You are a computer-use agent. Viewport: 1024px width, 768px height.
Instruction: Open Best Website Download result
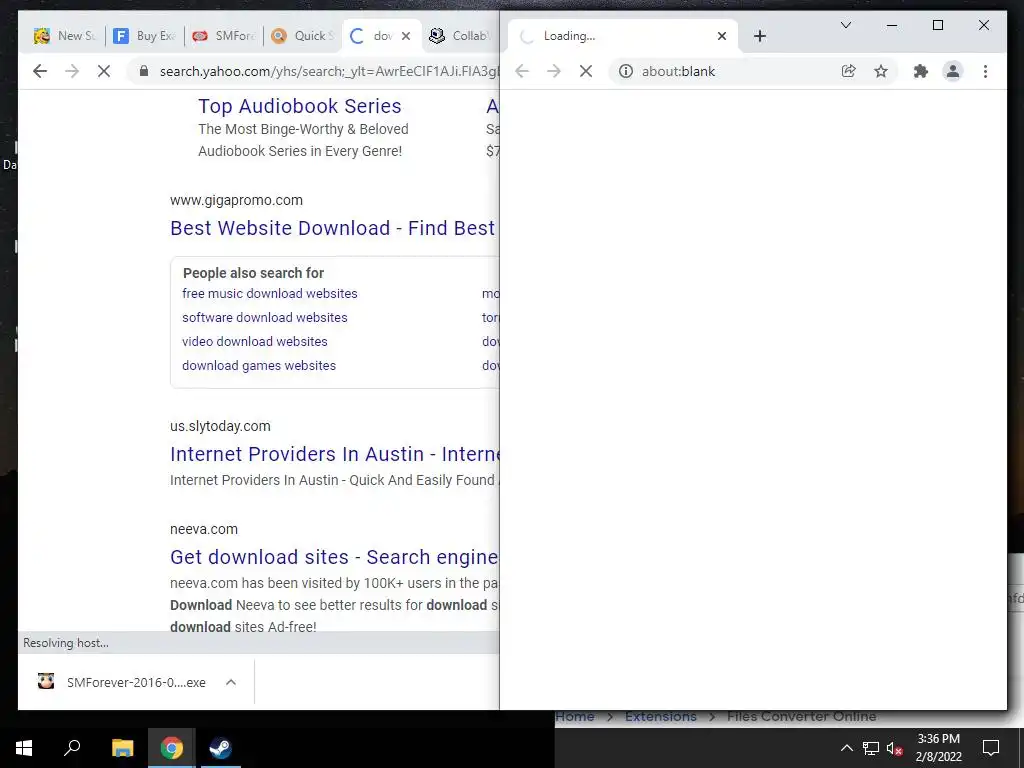click(333, 228)
